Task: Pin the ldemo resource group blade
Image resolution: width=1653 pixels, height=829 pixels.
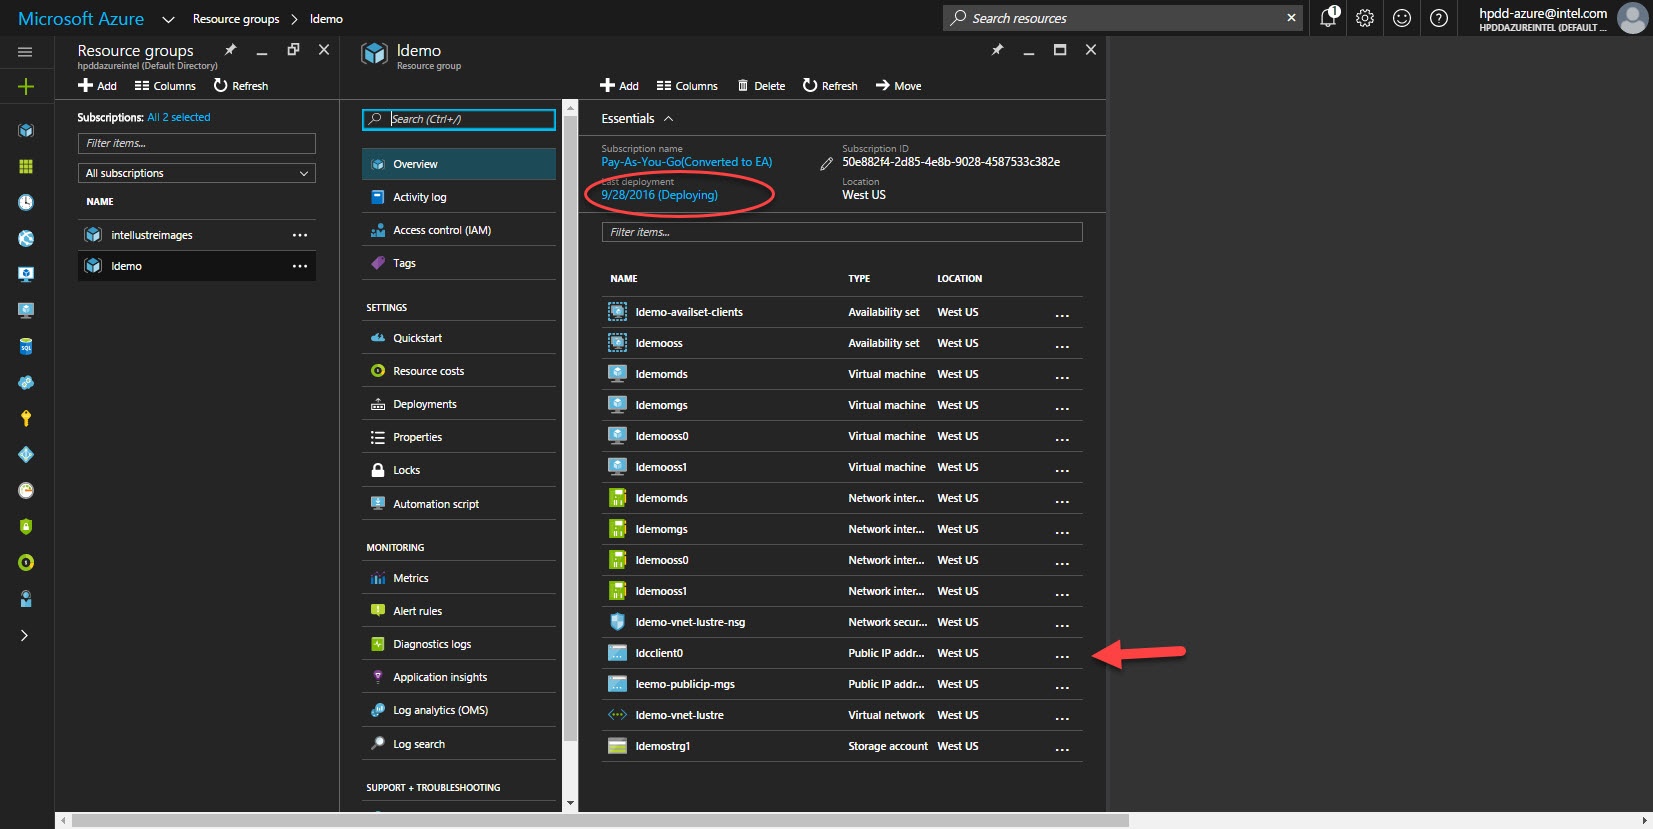Action: click(997, 50)
